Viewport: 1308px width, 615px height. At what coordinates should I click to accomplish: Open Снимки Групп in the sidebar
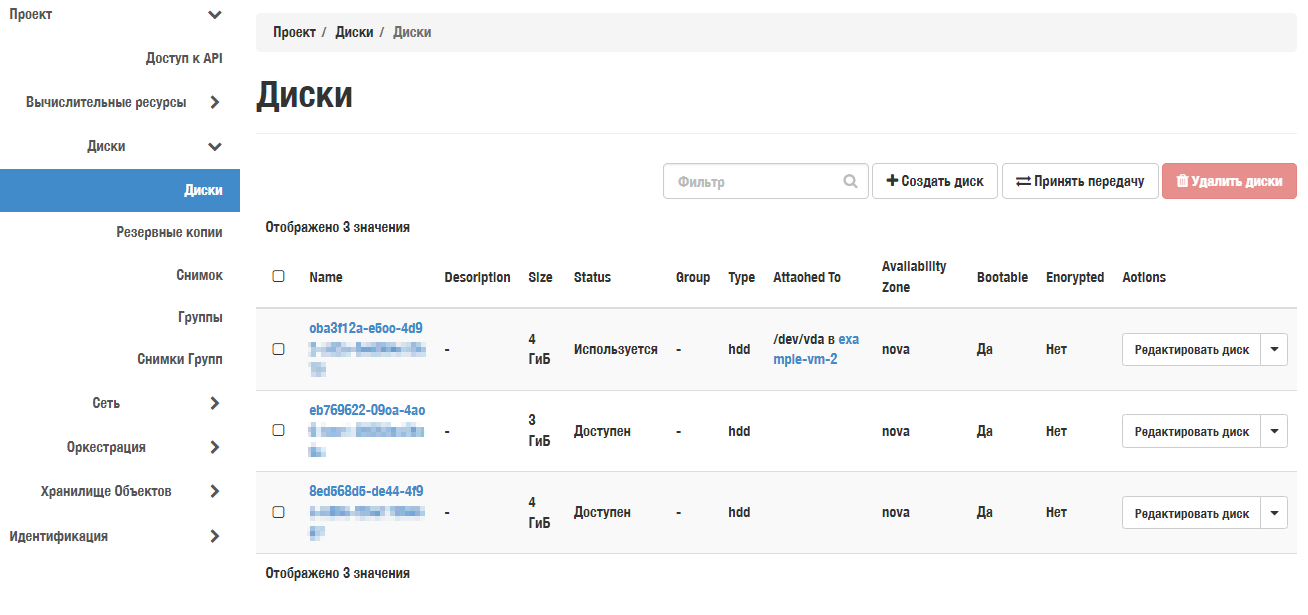[180, 359]
